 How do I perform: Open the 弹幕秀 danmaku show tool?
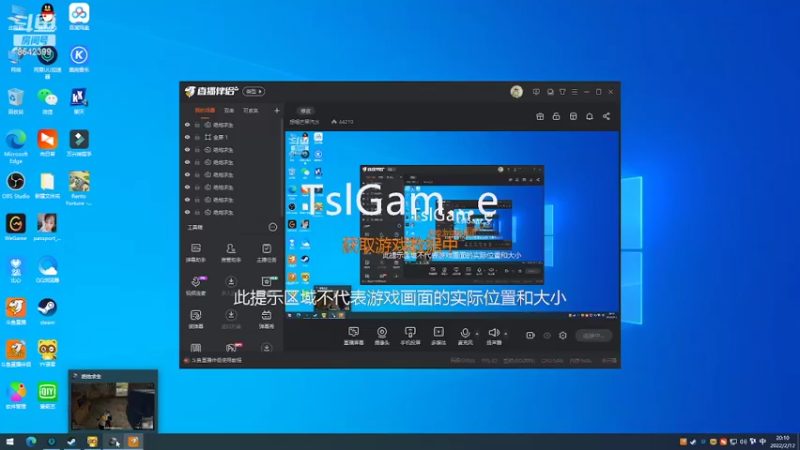[266, 319]
